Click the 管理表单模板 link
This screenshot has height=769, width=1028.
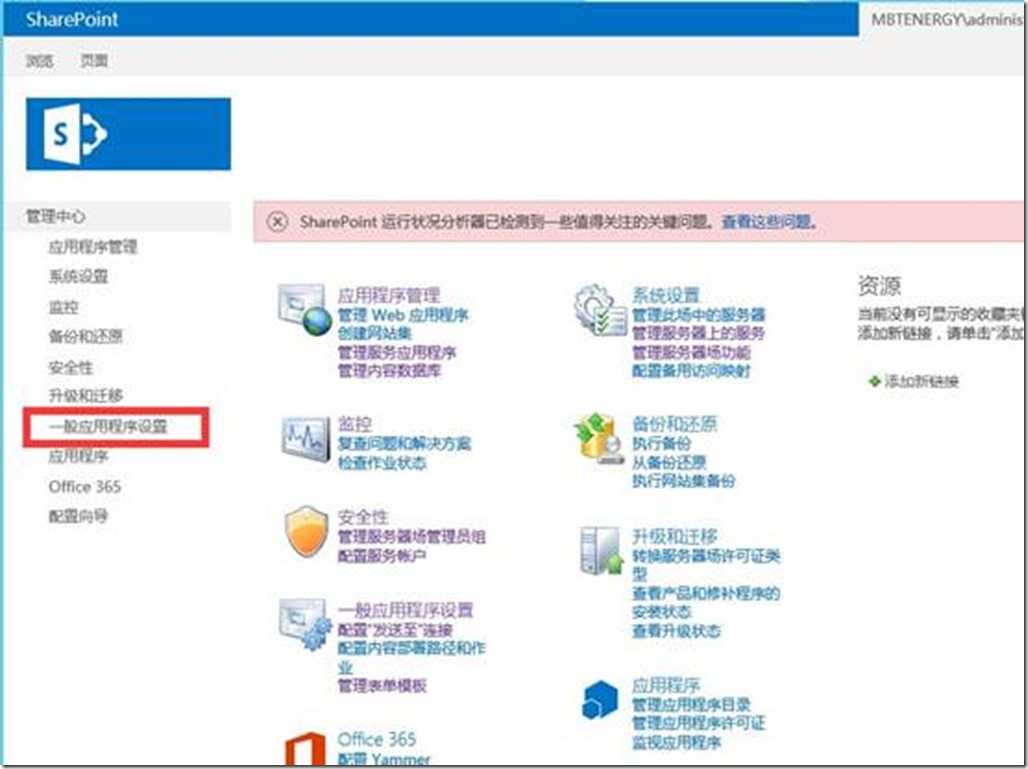382,686
